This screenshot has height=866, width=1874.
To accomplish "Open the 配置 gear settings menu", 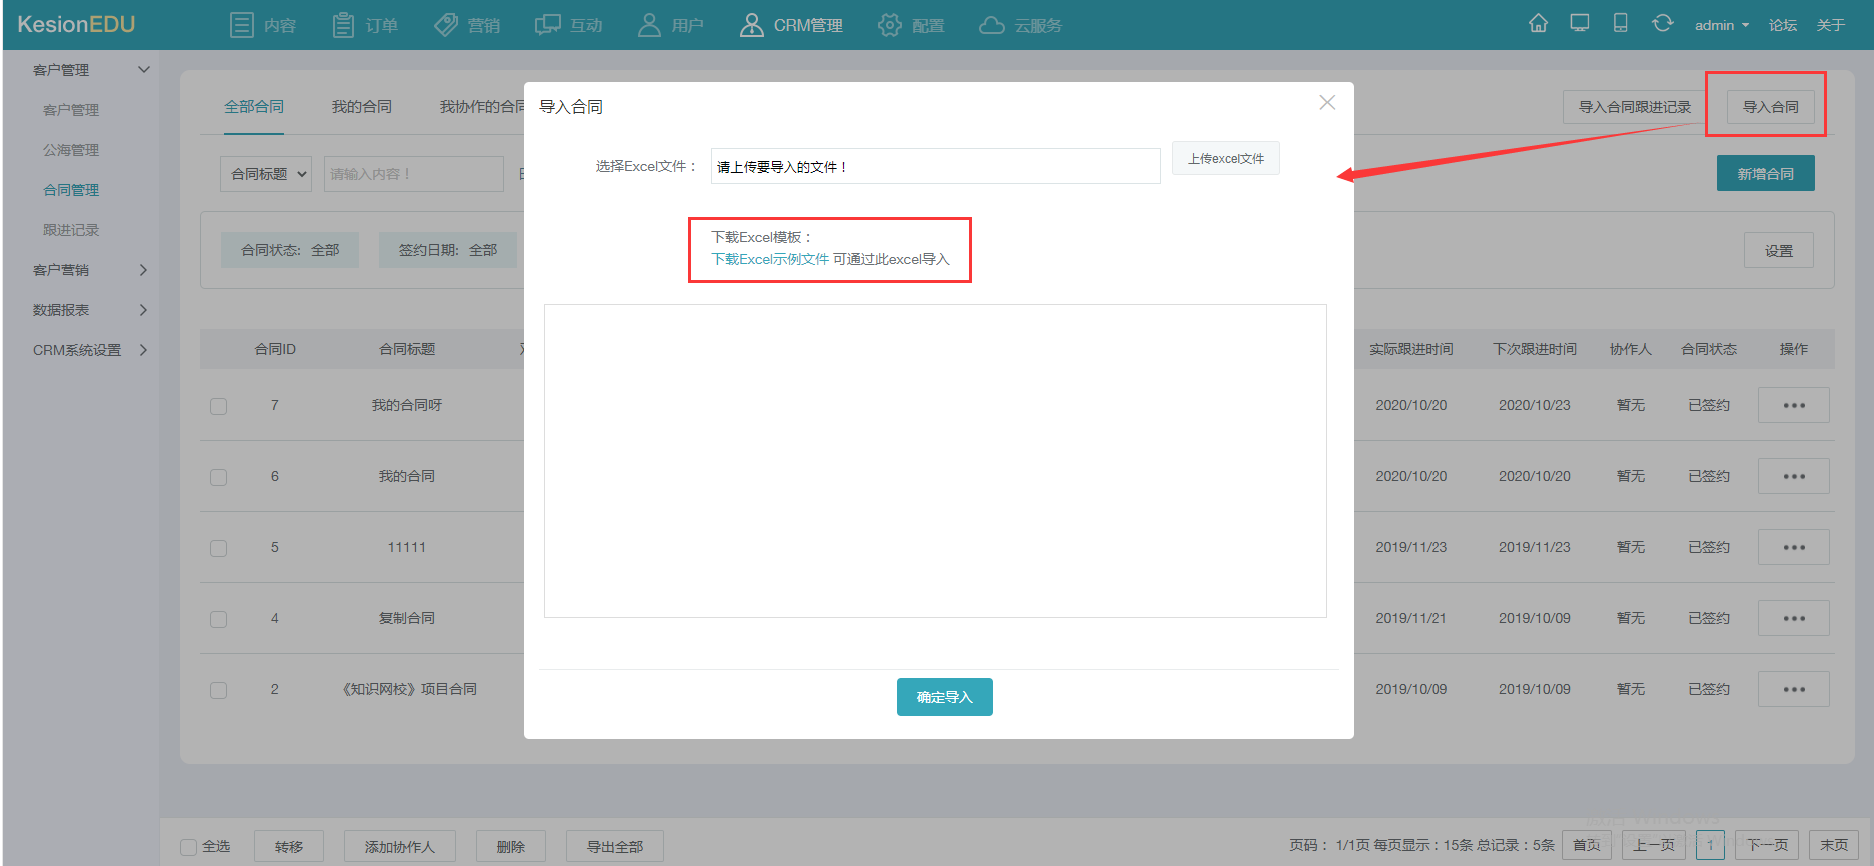I will pyautogui.click(x=911, y=25).
